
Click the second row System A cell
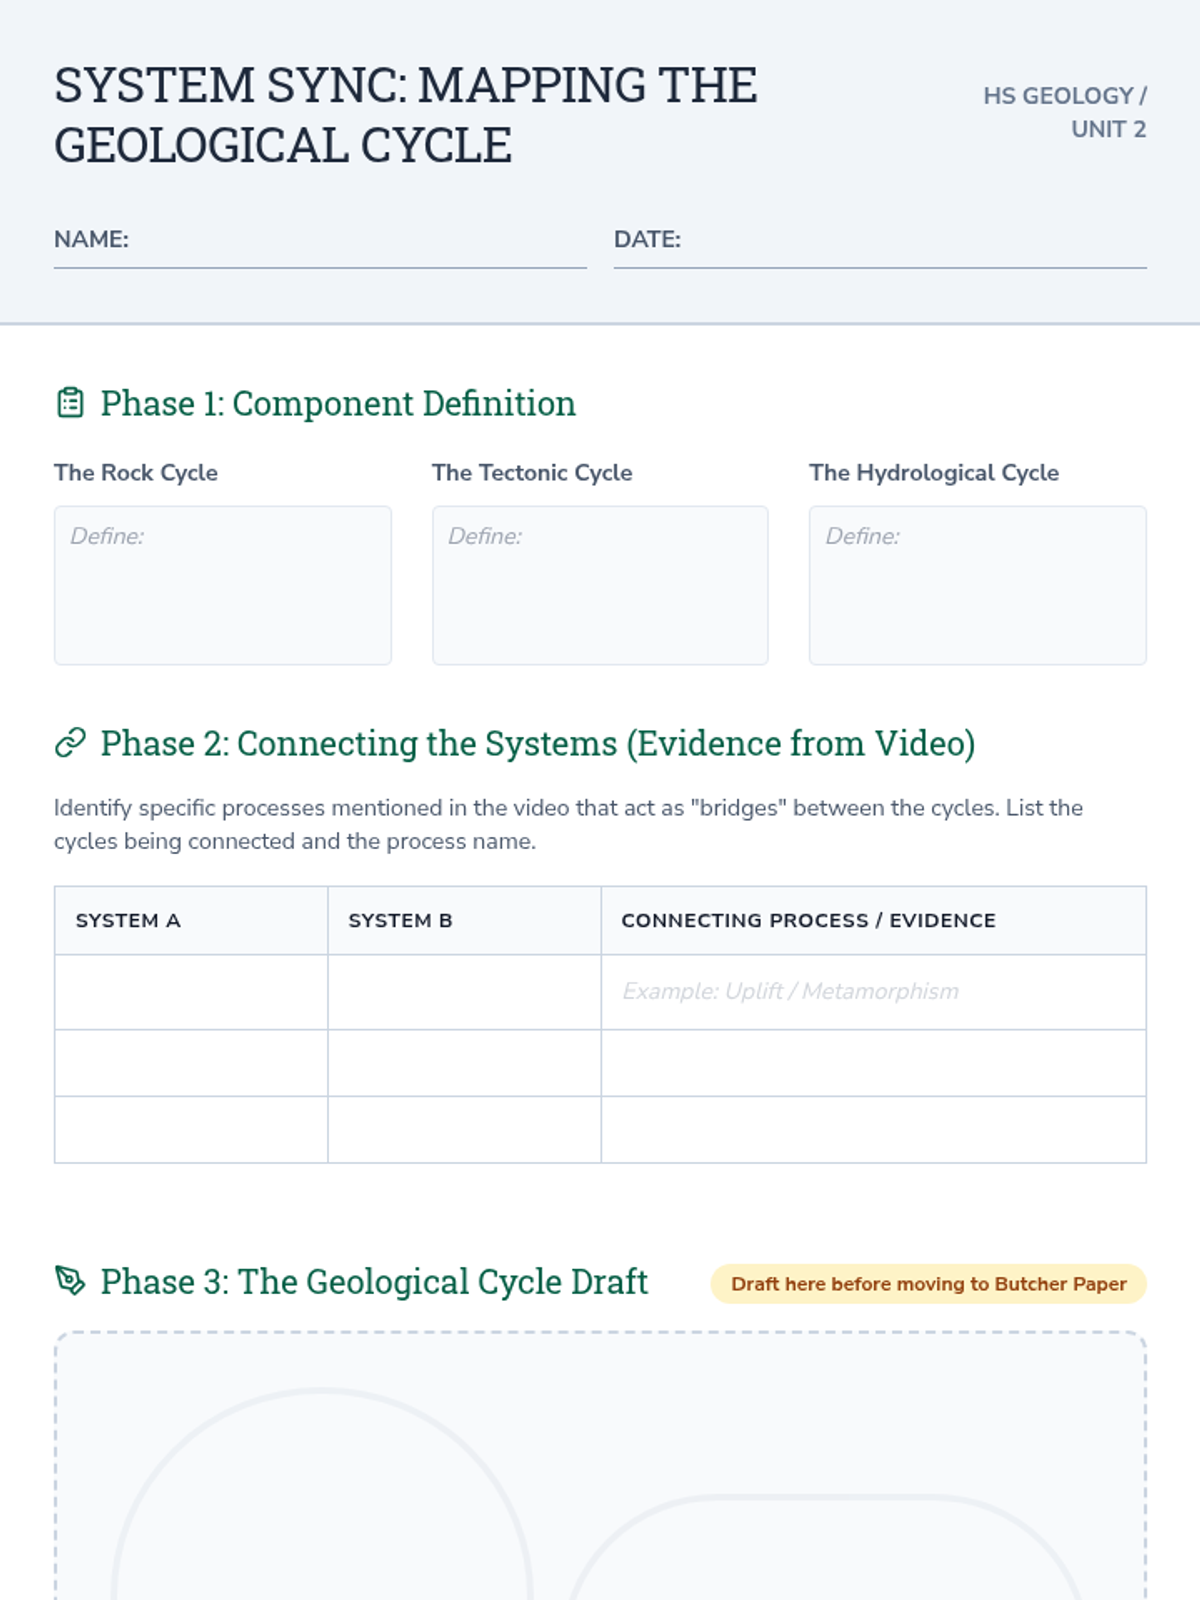[x=191, y=1063]
